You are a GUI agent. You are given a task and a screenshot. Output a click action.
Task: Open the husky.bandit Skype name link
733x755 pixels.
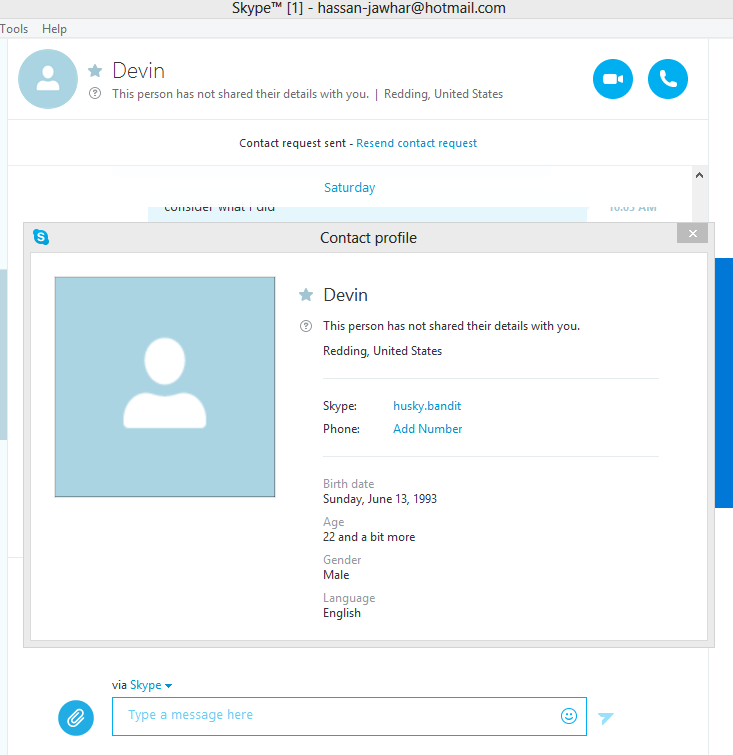pyautogui.click(x=427, y=406)
